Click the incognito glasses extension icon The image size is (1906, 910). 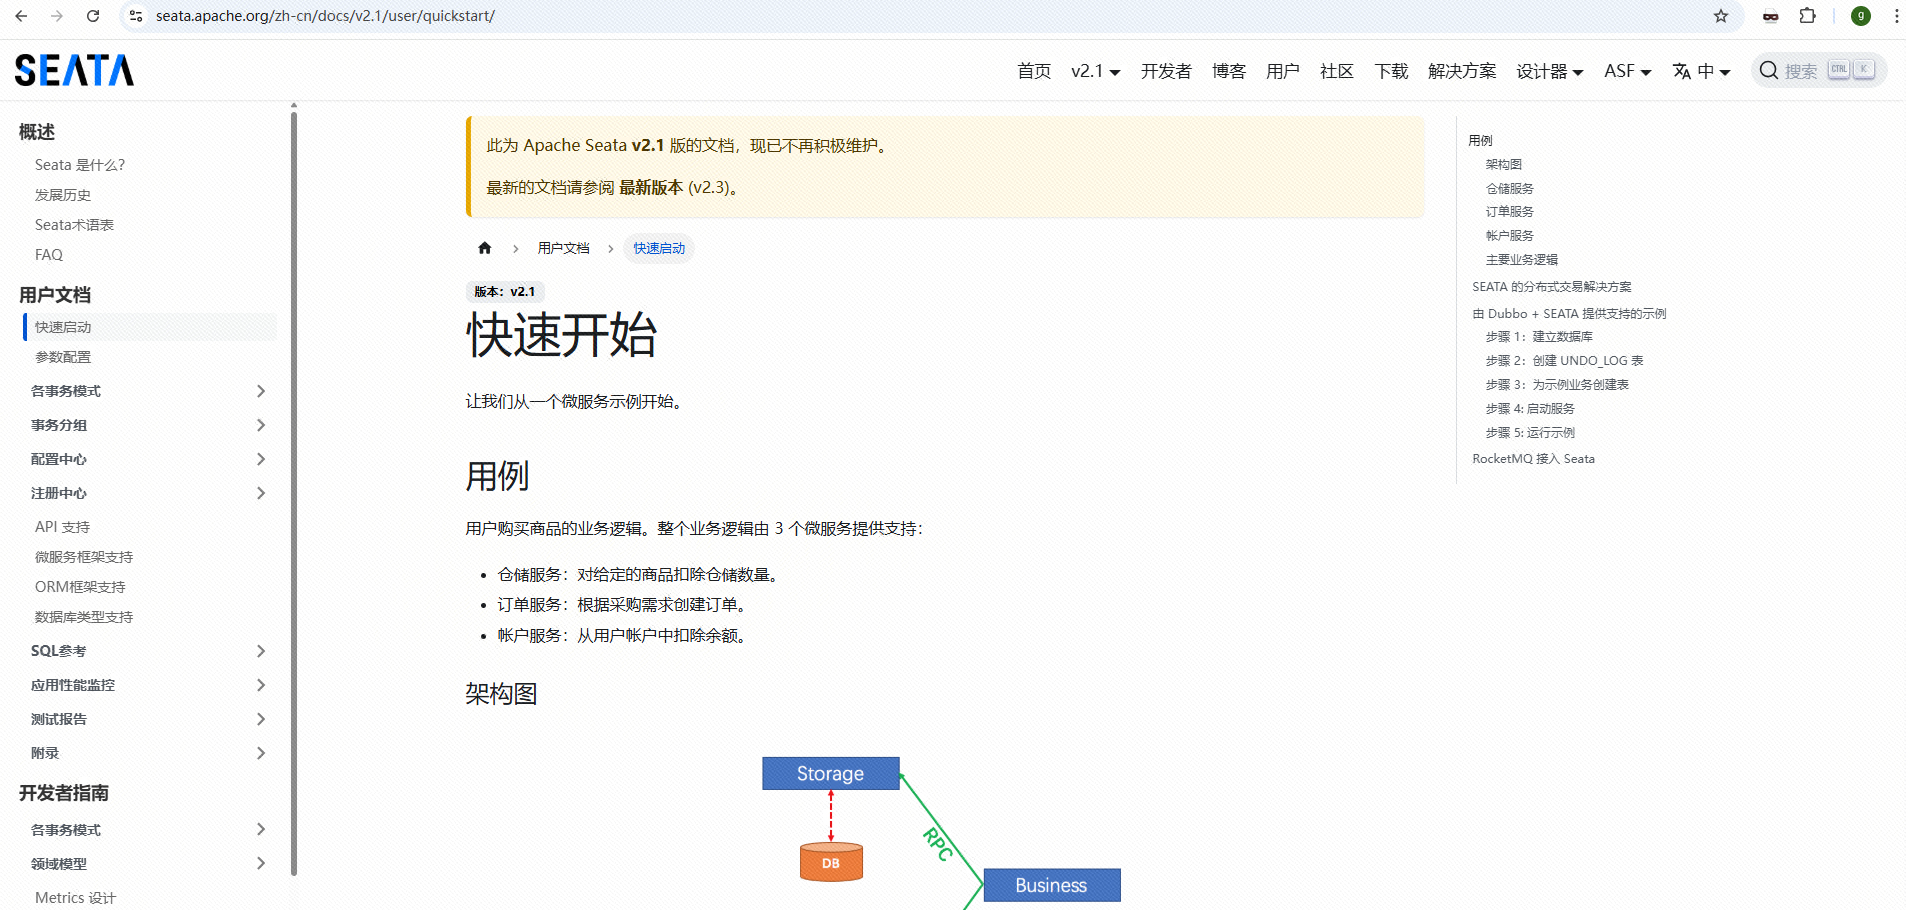pos(1770,16)
